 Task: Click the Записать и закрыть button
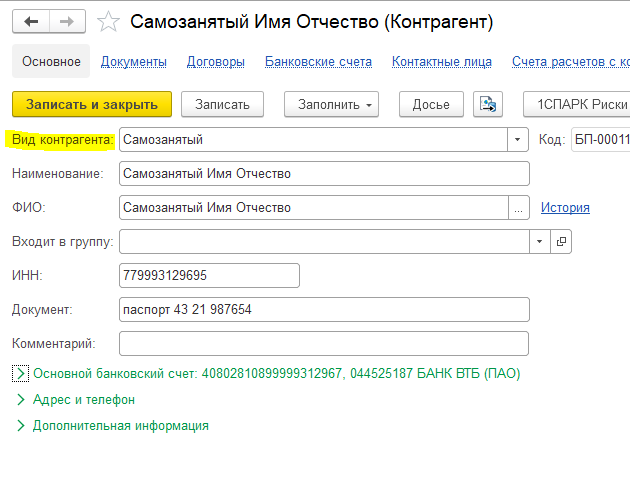coord(92,104)
